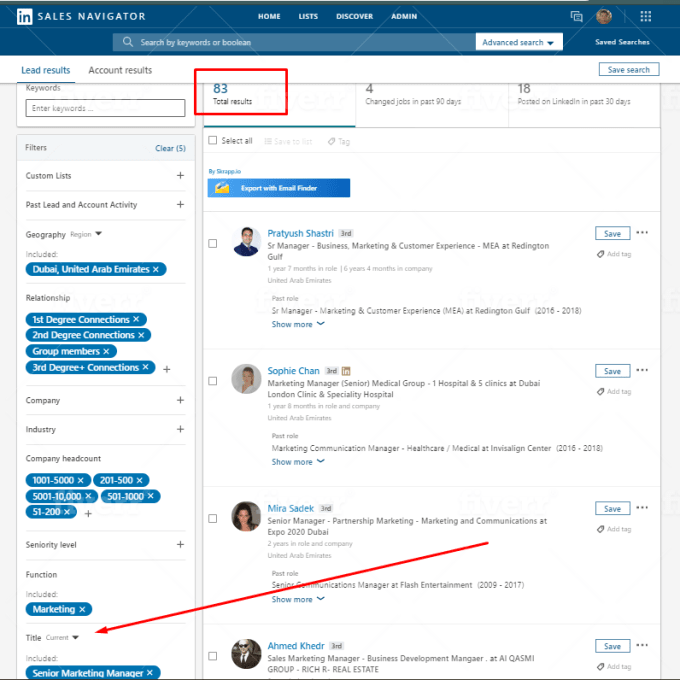
Task: Switch to Lead results tab
Action: tap(46, 70)
